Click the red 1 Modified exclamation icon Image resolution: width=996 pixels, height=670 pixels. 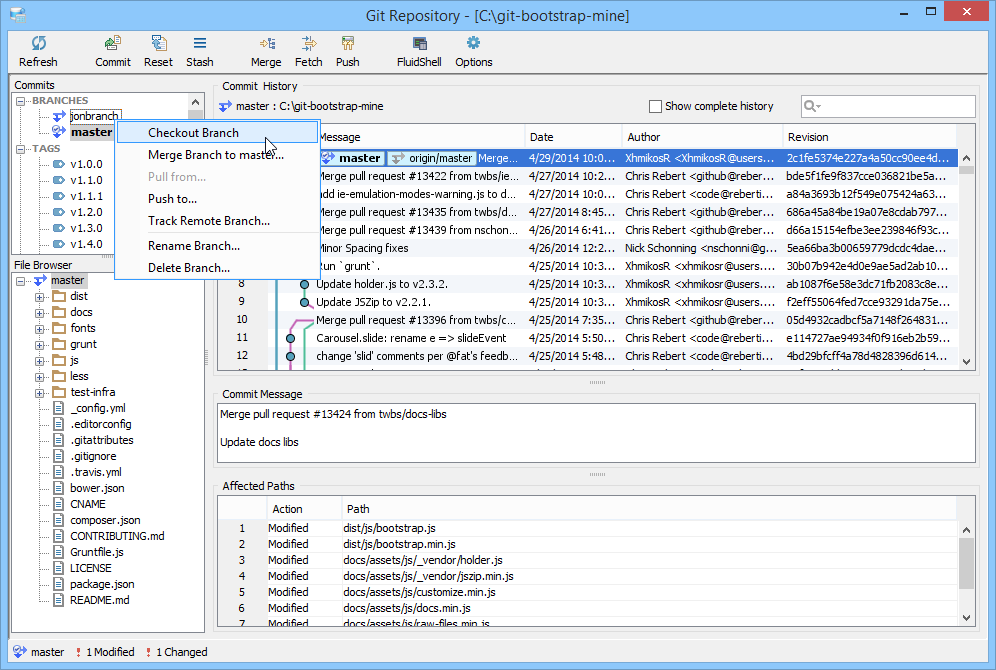(x=78, y=652)
